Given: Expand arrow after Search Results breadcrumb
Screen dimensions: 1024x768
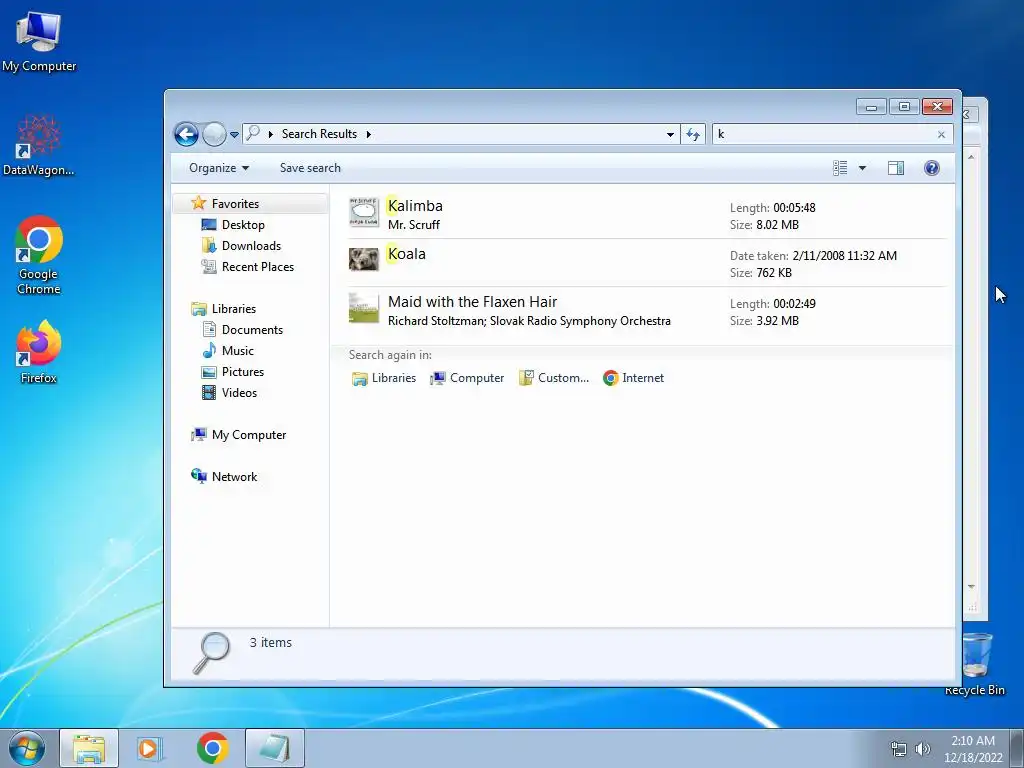Looking at the screenshot, I should [368, 135].
